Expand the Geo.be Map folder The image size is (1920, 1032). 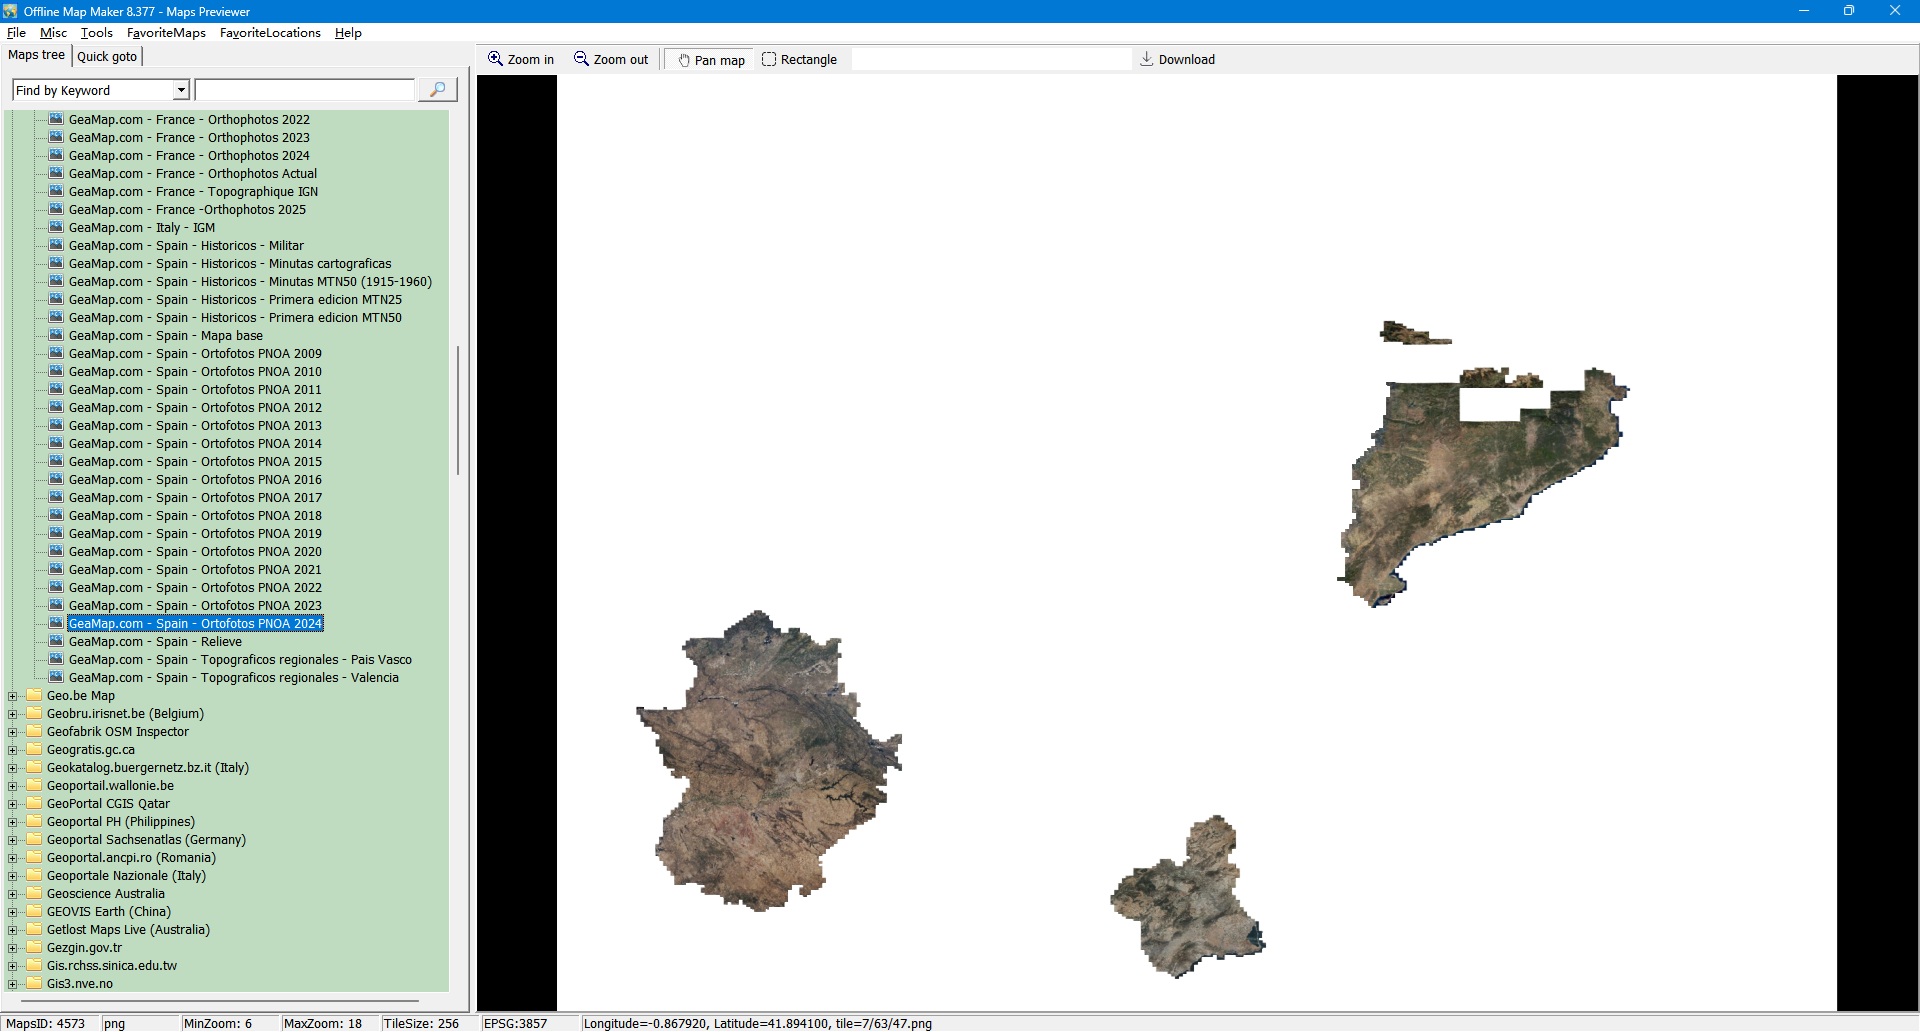(13, 696)
